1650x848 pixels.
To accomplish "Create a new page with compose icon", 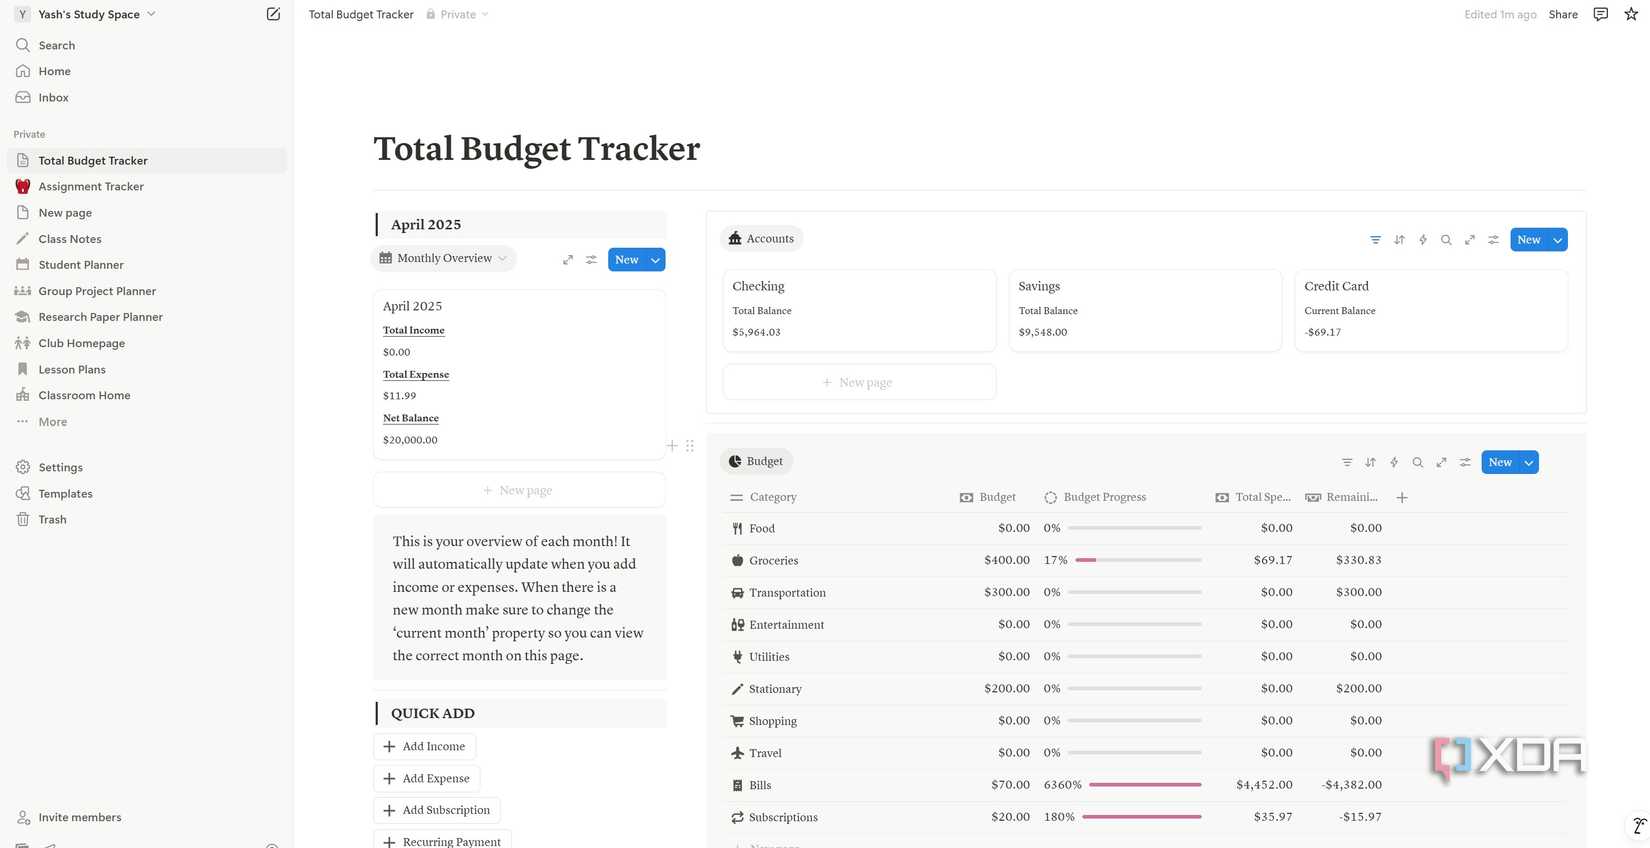I will pyautogui.click(x=273, y=14).
